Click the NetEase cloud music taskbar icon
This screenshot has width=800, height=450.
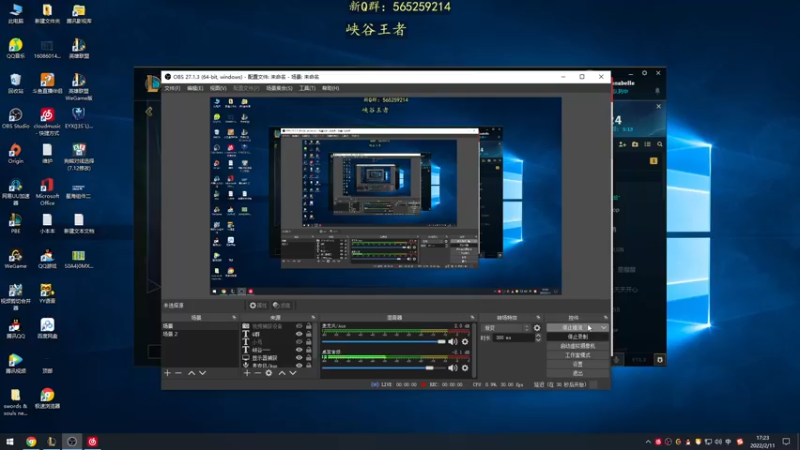92,441
